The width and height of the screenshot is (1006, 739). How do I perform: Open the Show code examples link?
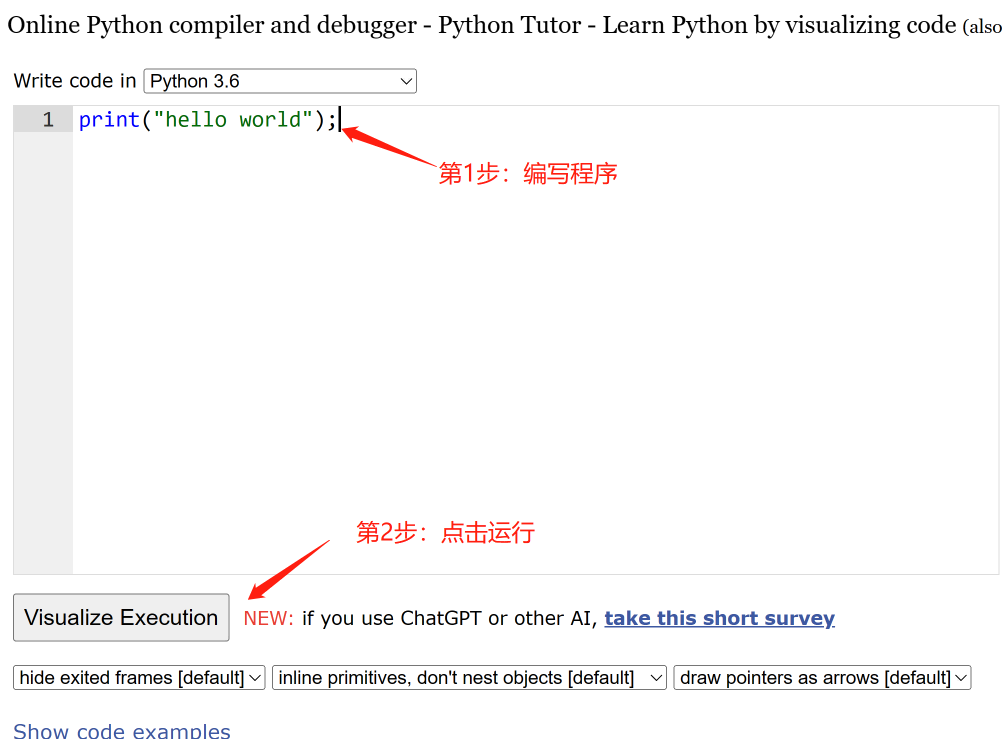point(122,731)
